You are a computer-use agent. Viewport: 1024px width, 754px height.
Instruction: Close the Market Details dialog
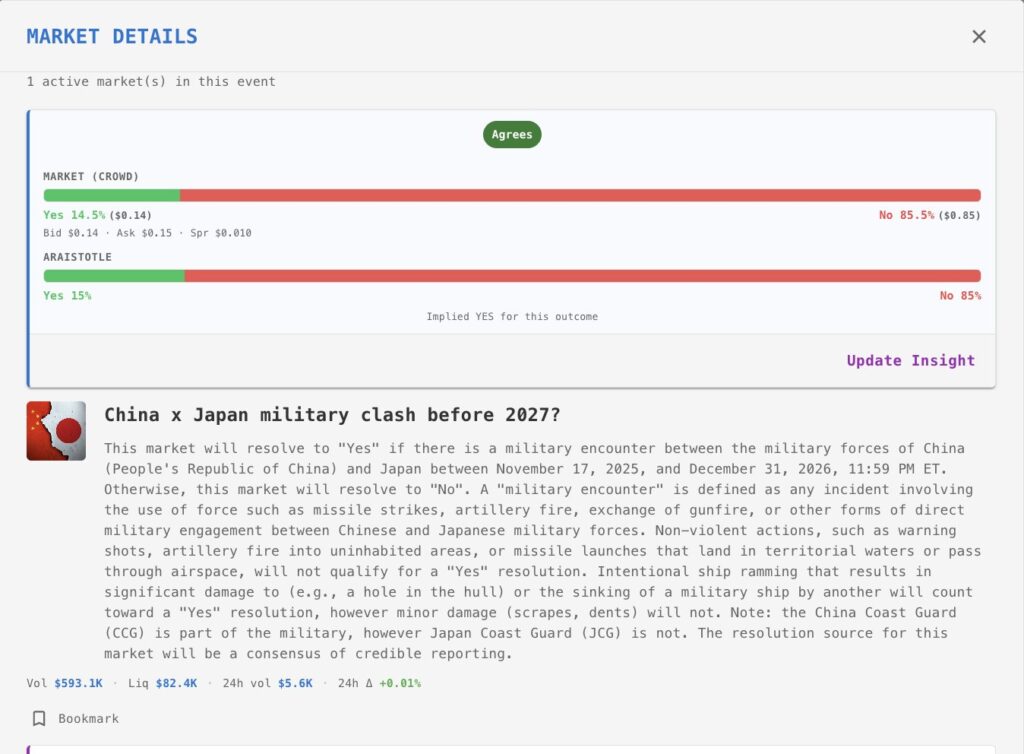(978, 37)
